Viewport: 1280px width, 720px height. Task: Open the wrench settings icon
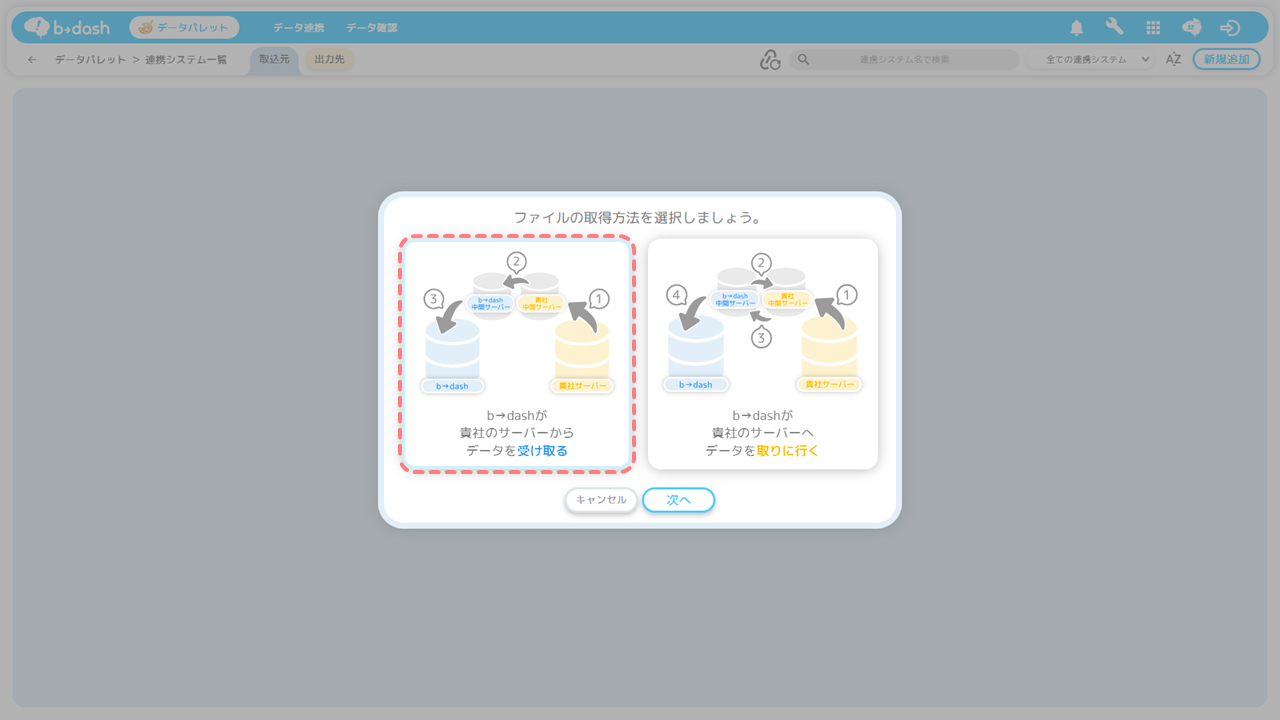coord(1114,28)
